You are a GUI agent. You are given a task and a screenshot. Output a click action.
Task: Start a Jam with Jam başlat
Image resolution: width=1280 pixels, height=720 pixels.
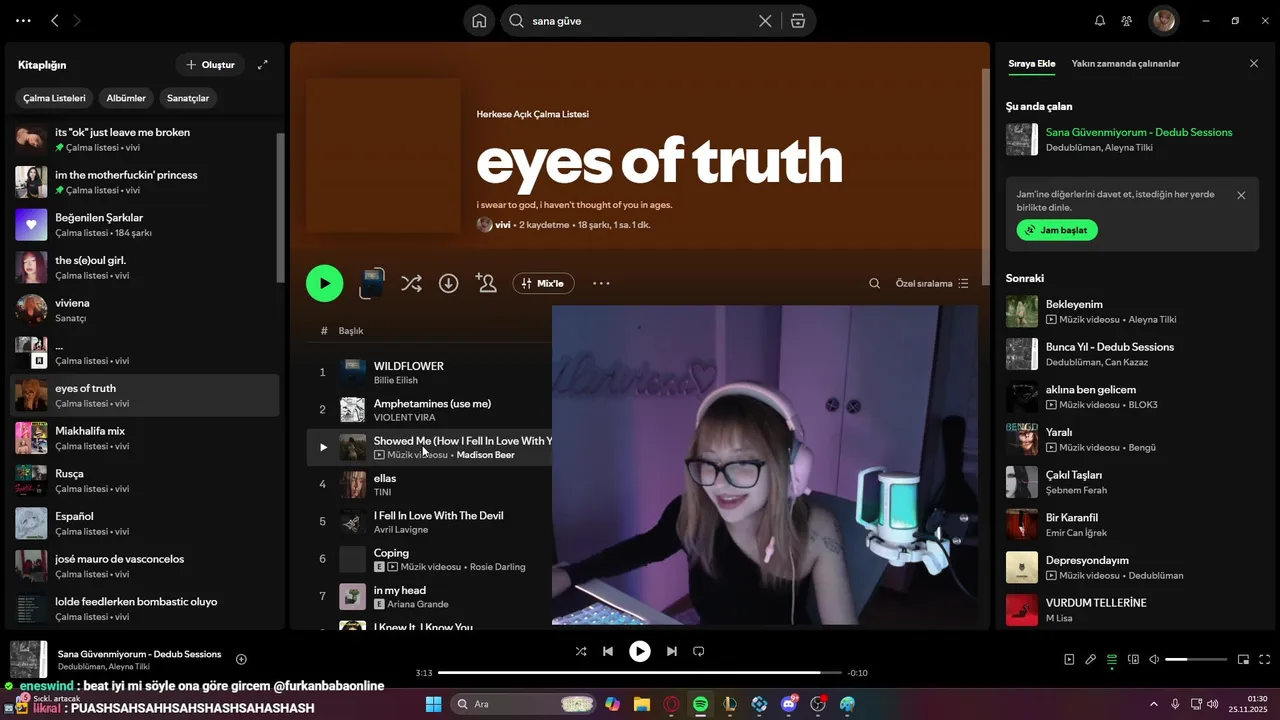pos(1057,230)
